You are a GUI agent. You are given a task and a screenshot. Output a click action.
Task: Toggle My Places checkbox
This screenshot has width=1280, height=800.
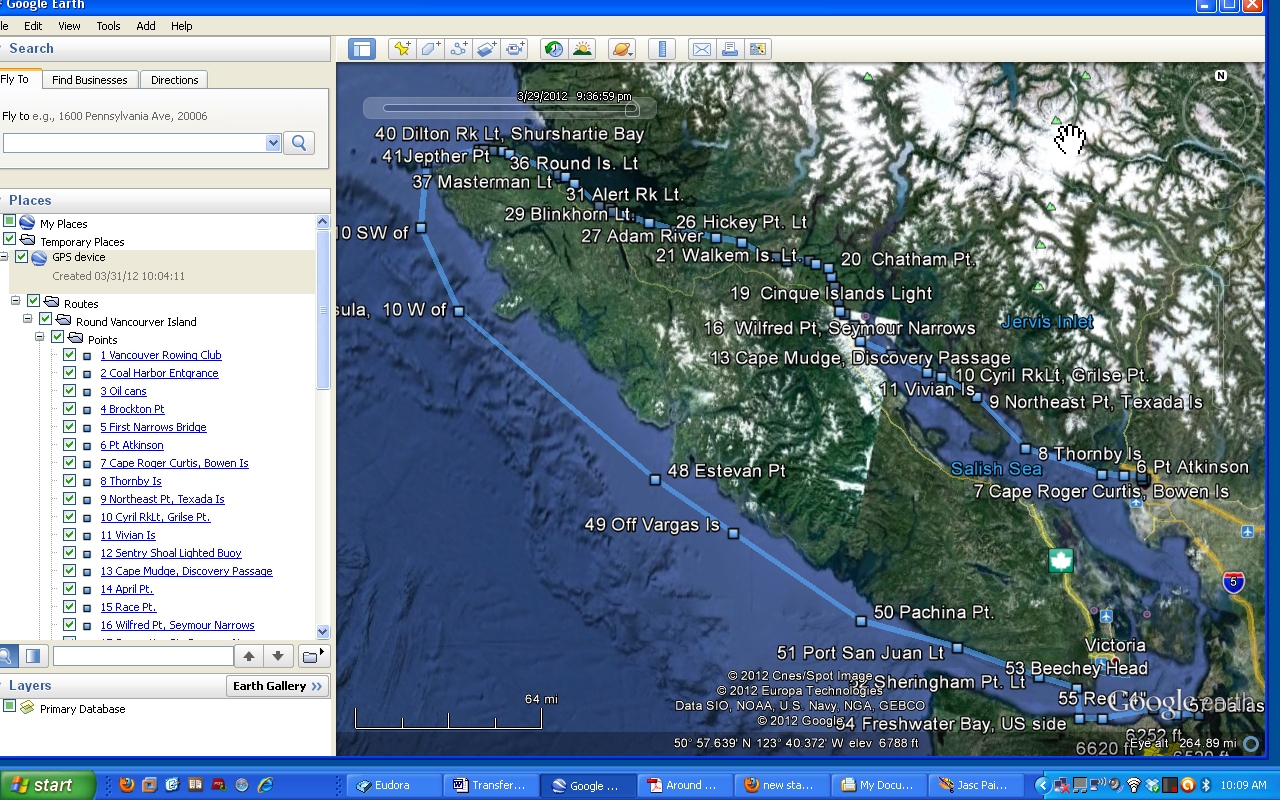9,221
